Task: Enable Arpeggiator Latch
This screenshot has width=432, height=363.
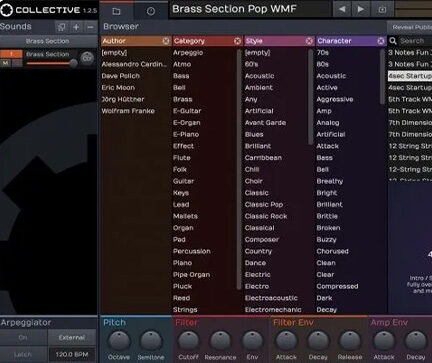Action: pos(23,354)
